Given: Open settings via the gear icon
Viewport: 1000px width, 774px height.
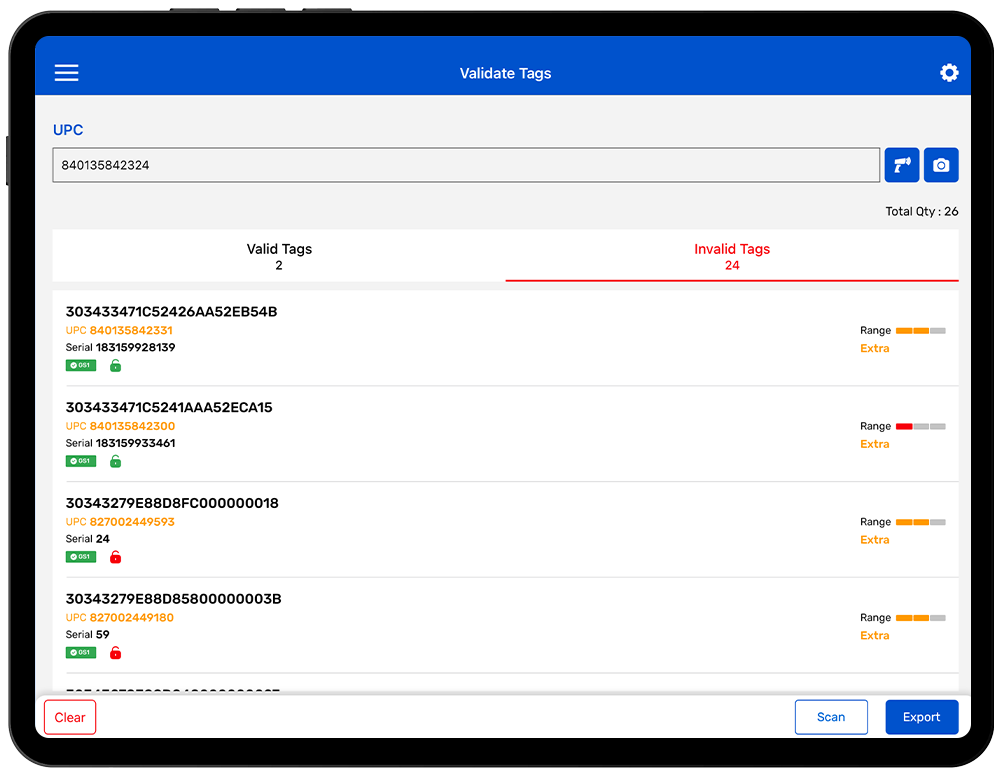Looking at the screenshot, I should coord(949,73).
